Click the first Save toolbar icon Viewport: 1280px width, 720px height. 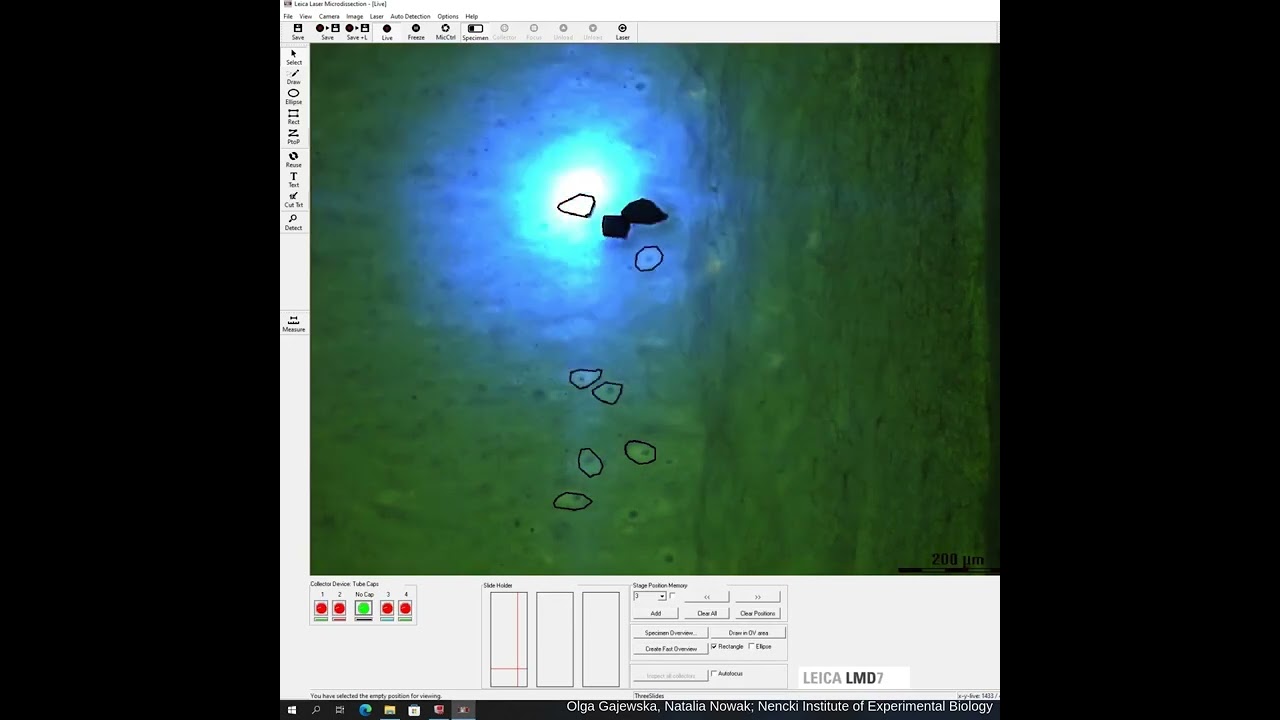(298, 32)
